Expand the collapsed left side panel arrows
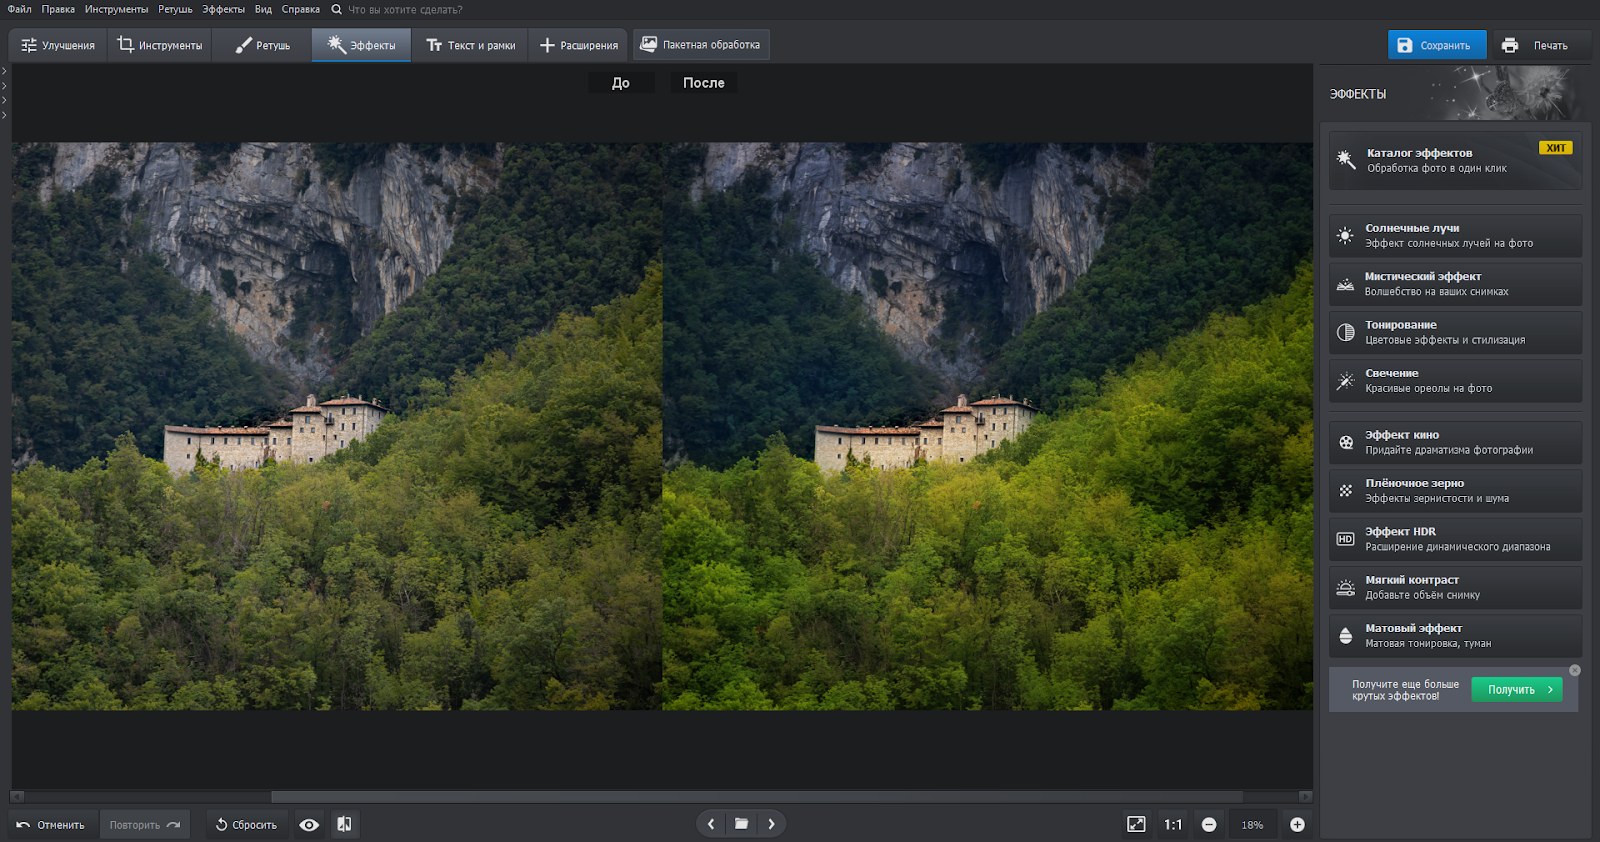 (x=4, y=93)
